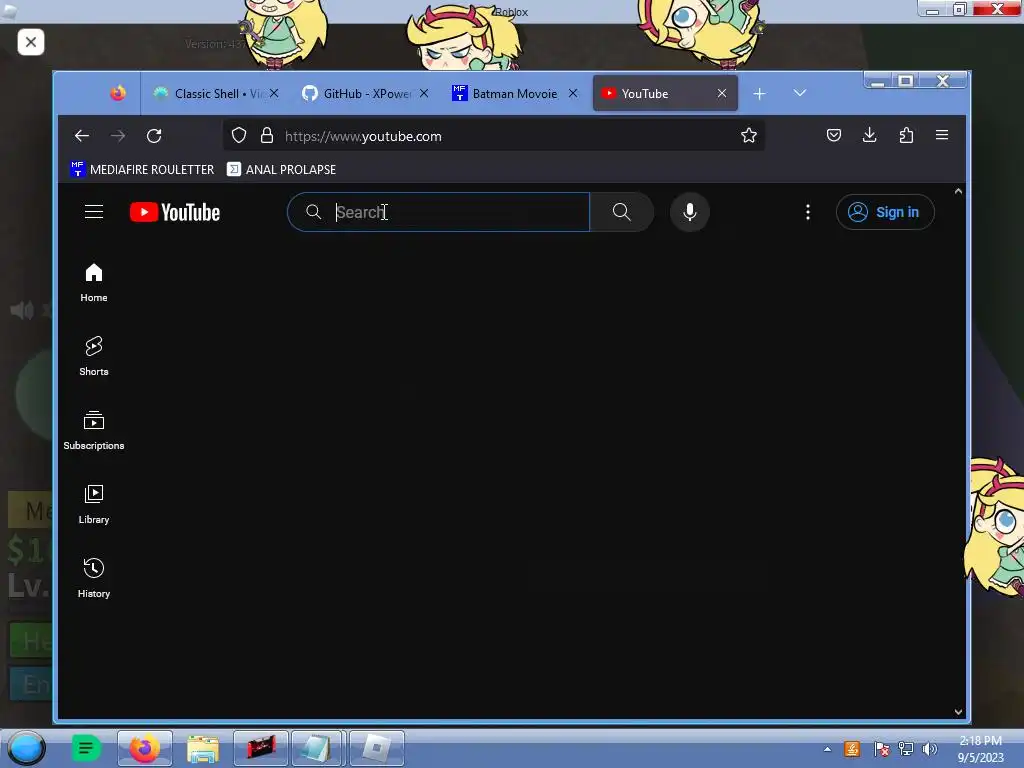
Task: Close the GitHub tab
Action: (x=424, y=93)
